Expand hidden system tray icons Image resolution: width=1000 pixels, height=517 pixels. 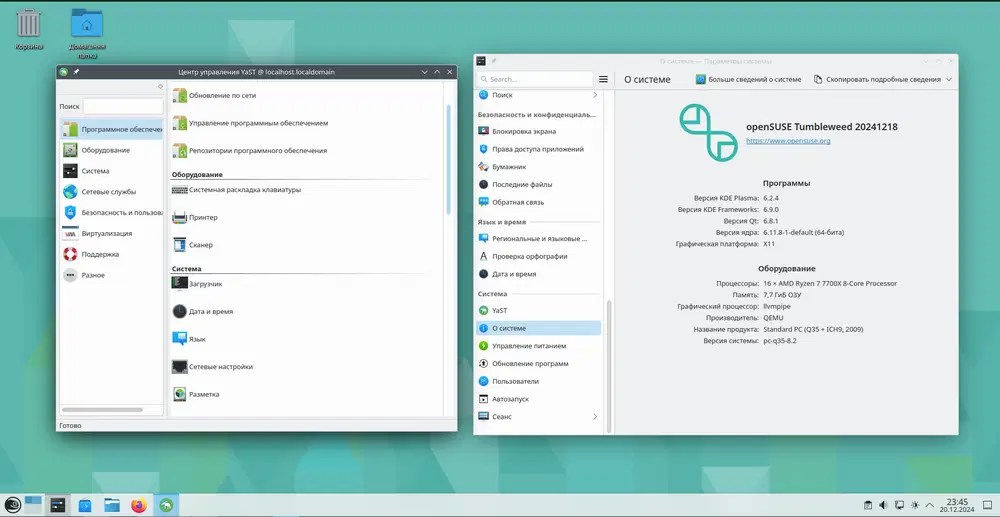coord(930,505)
